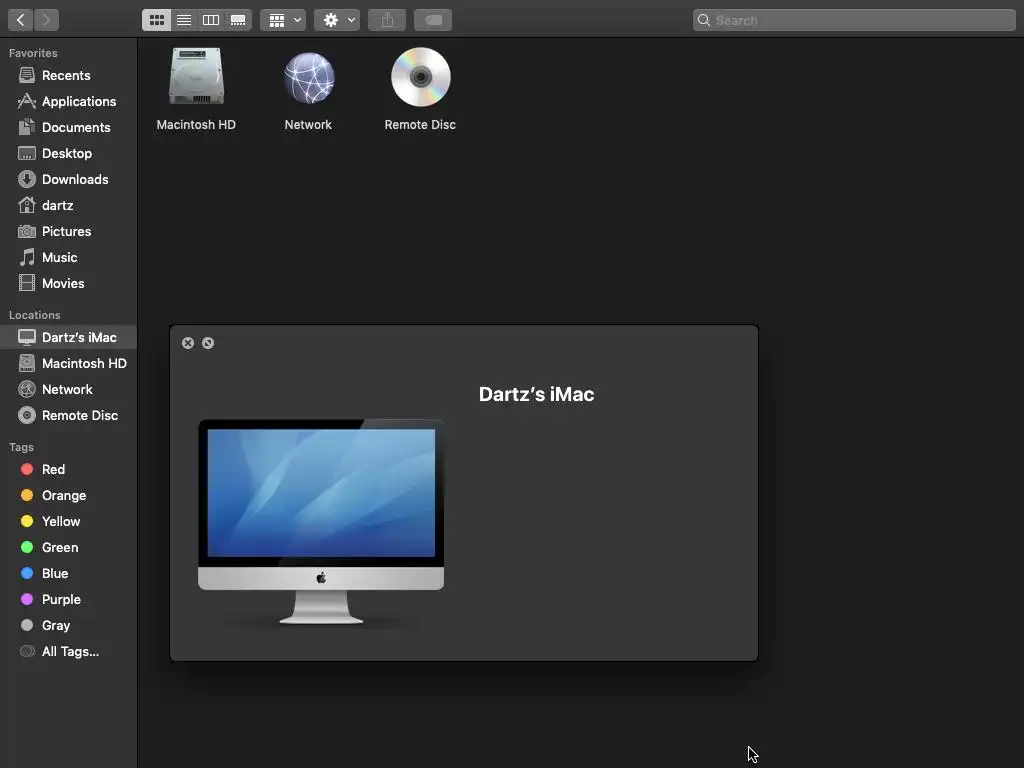Close the Dartz's iMac preview panel

(x=188, y=343)
